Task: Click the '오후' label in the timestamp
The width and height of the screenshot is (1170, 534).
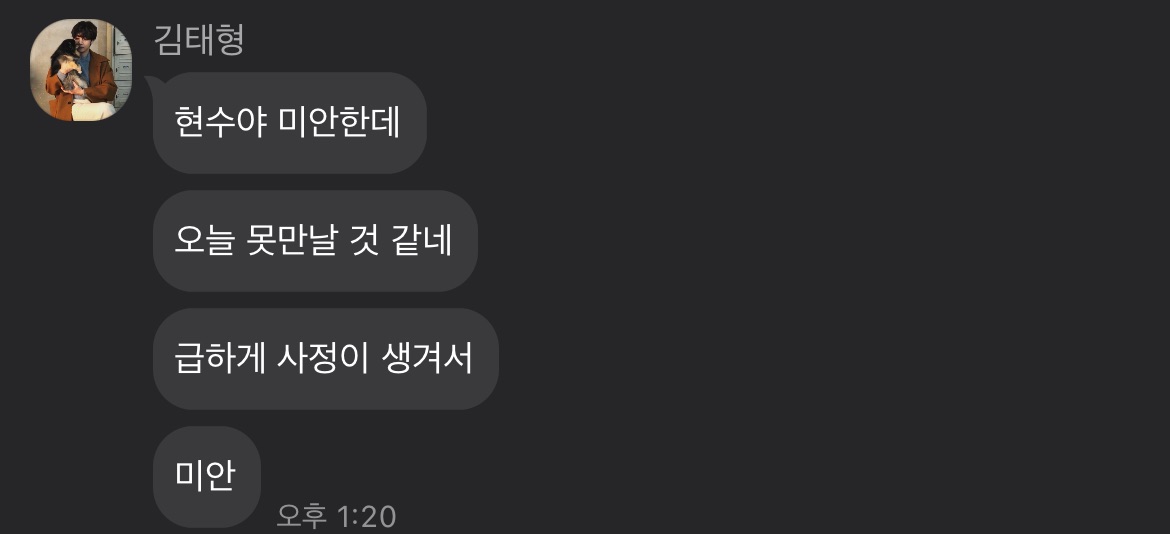Action: tap(301, 516)
